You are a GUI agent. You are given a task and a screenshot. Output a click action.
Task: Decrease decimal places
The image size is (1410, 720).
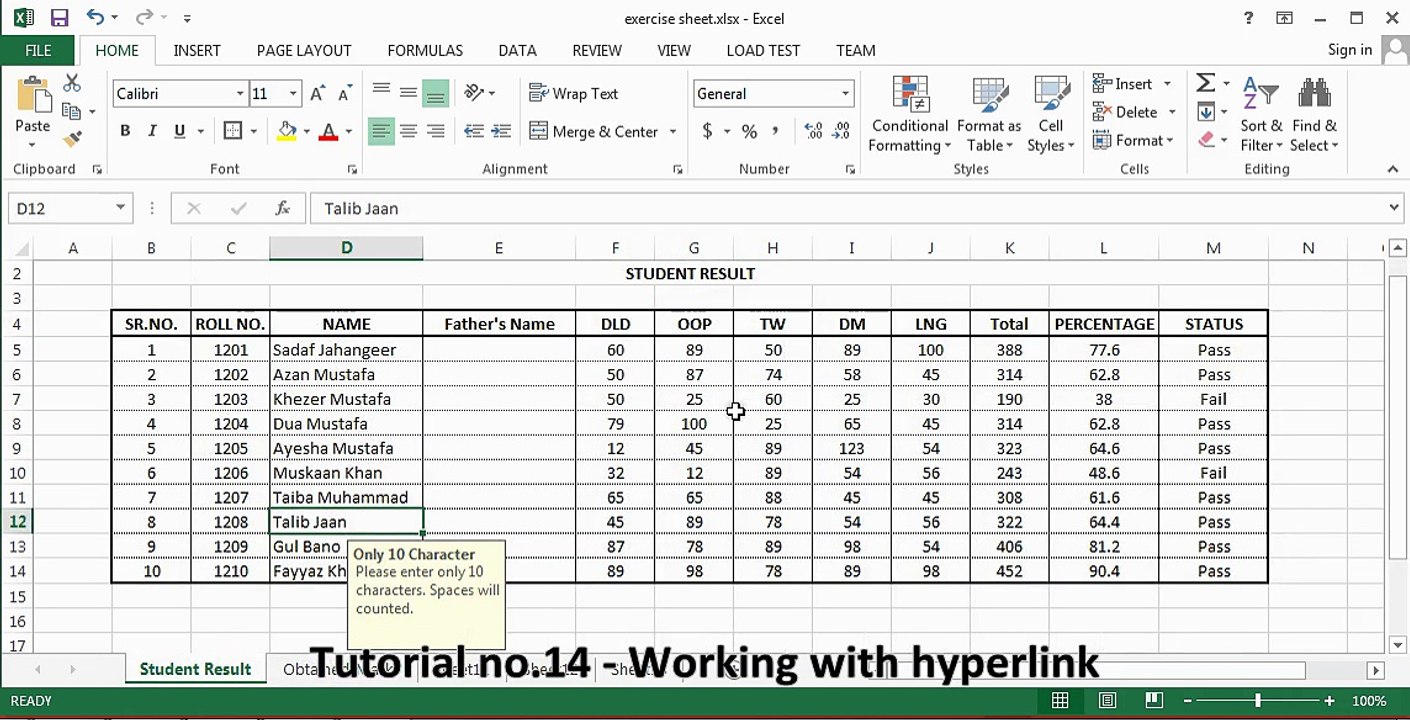point(841,131)
